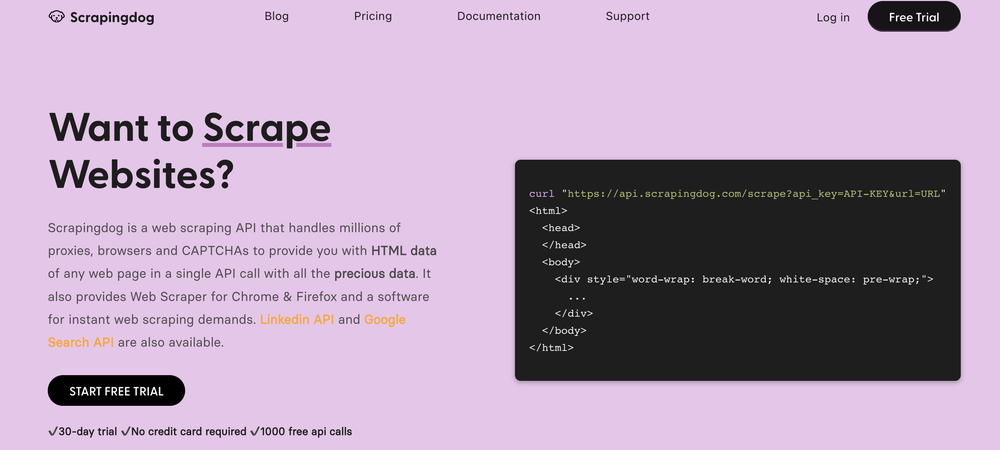
Task: Go to the Pricing menu item
Action: [373, 16]
